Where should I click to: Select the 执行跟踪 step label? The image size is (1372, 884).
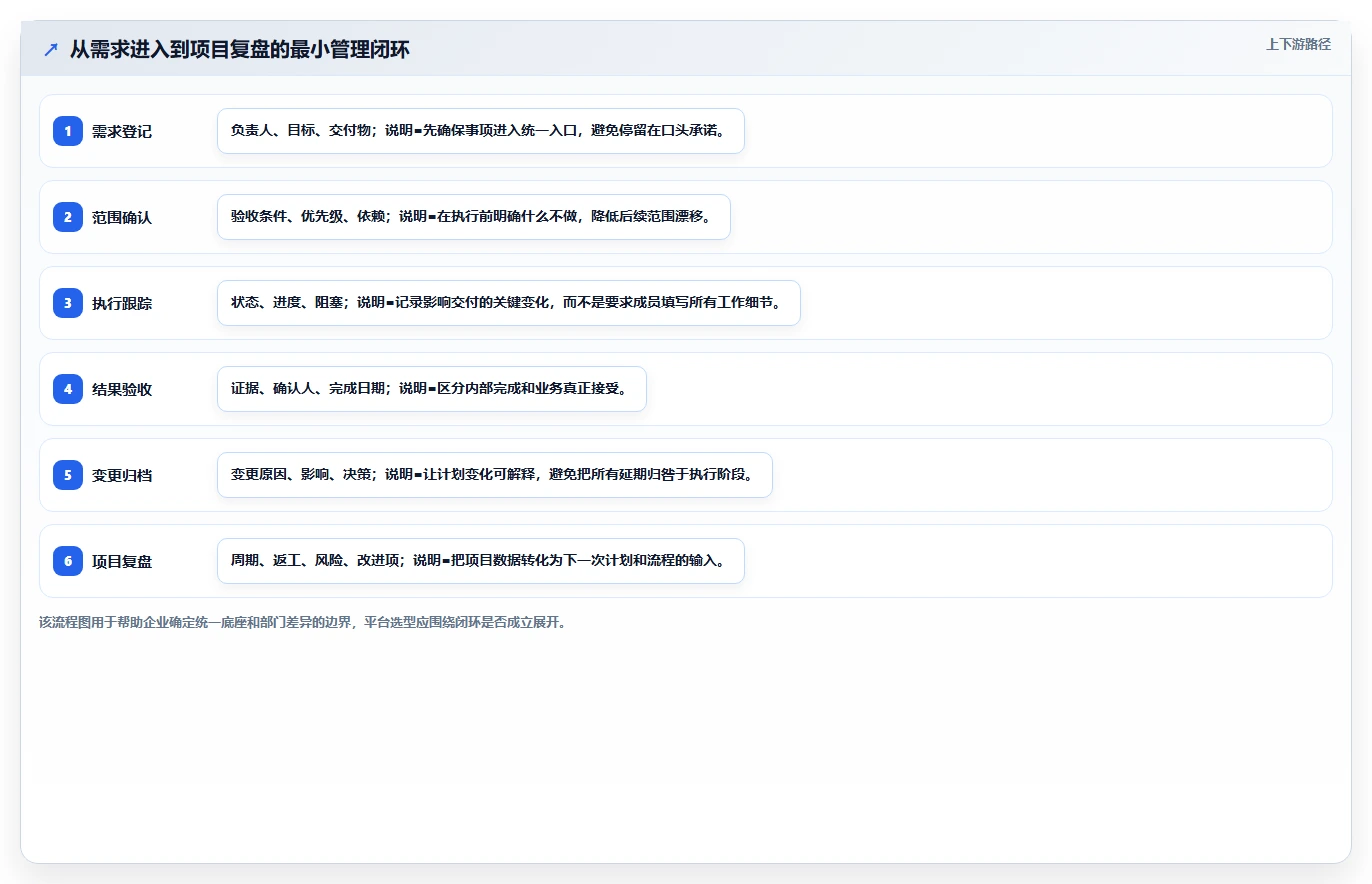point(122,303)
